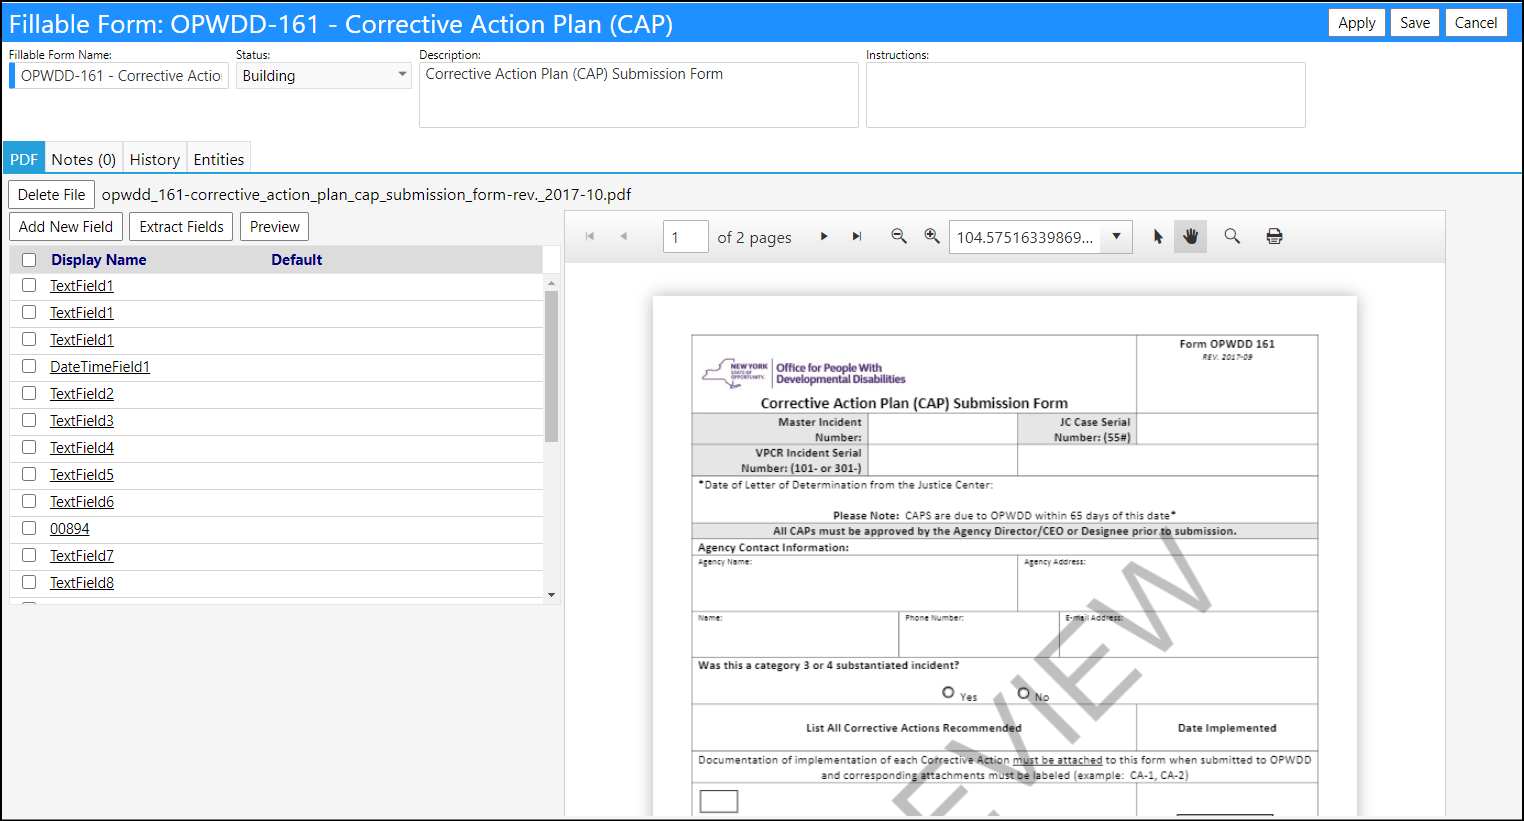Open the History tab

155,159
